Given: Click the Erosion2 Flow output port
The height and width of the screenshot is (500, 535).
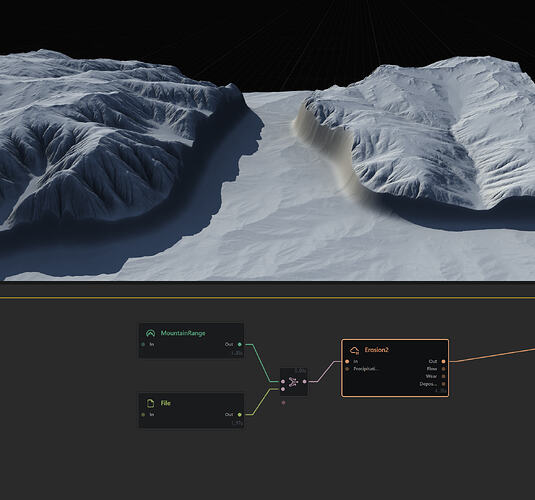Looking at the screenshot, I should pyautogui.click(x=443, y=369).
